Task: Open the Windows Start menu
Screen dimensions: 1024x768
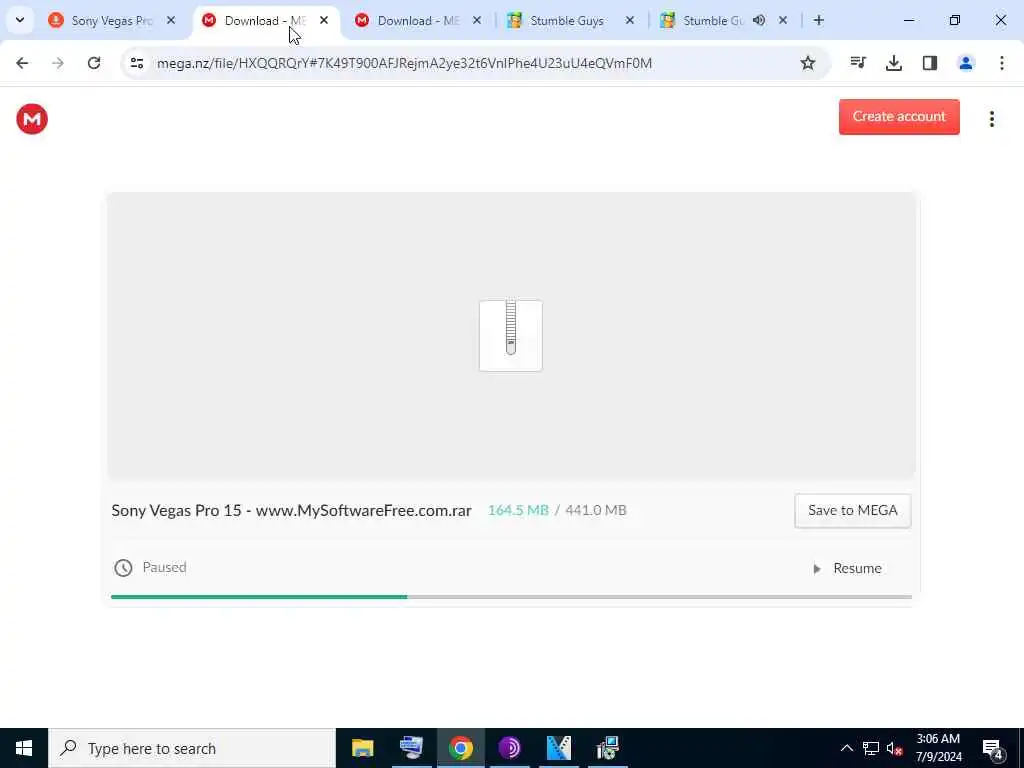Action: point(24,748)
